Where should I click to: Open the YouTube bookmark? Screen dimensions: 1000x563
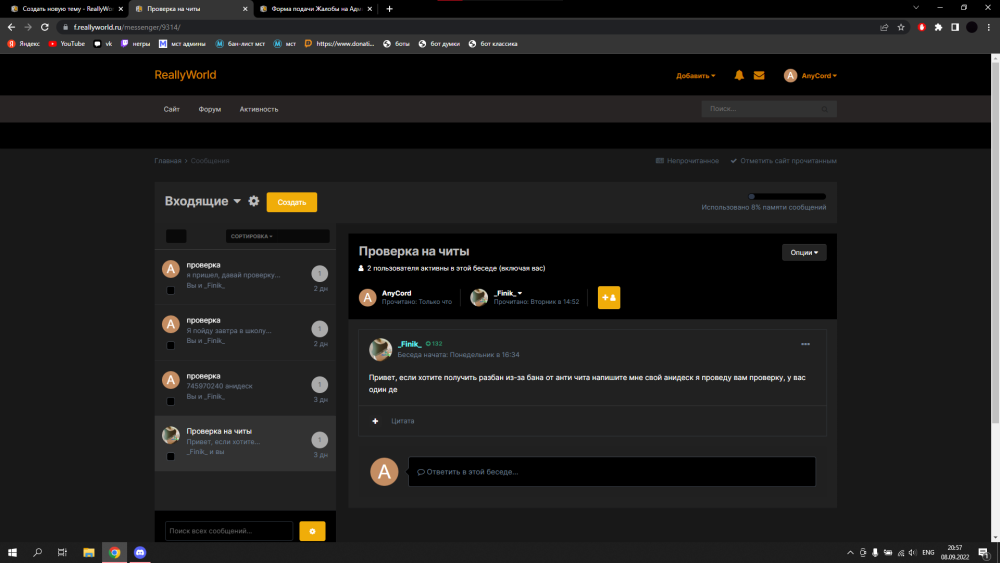pos(66,43)
